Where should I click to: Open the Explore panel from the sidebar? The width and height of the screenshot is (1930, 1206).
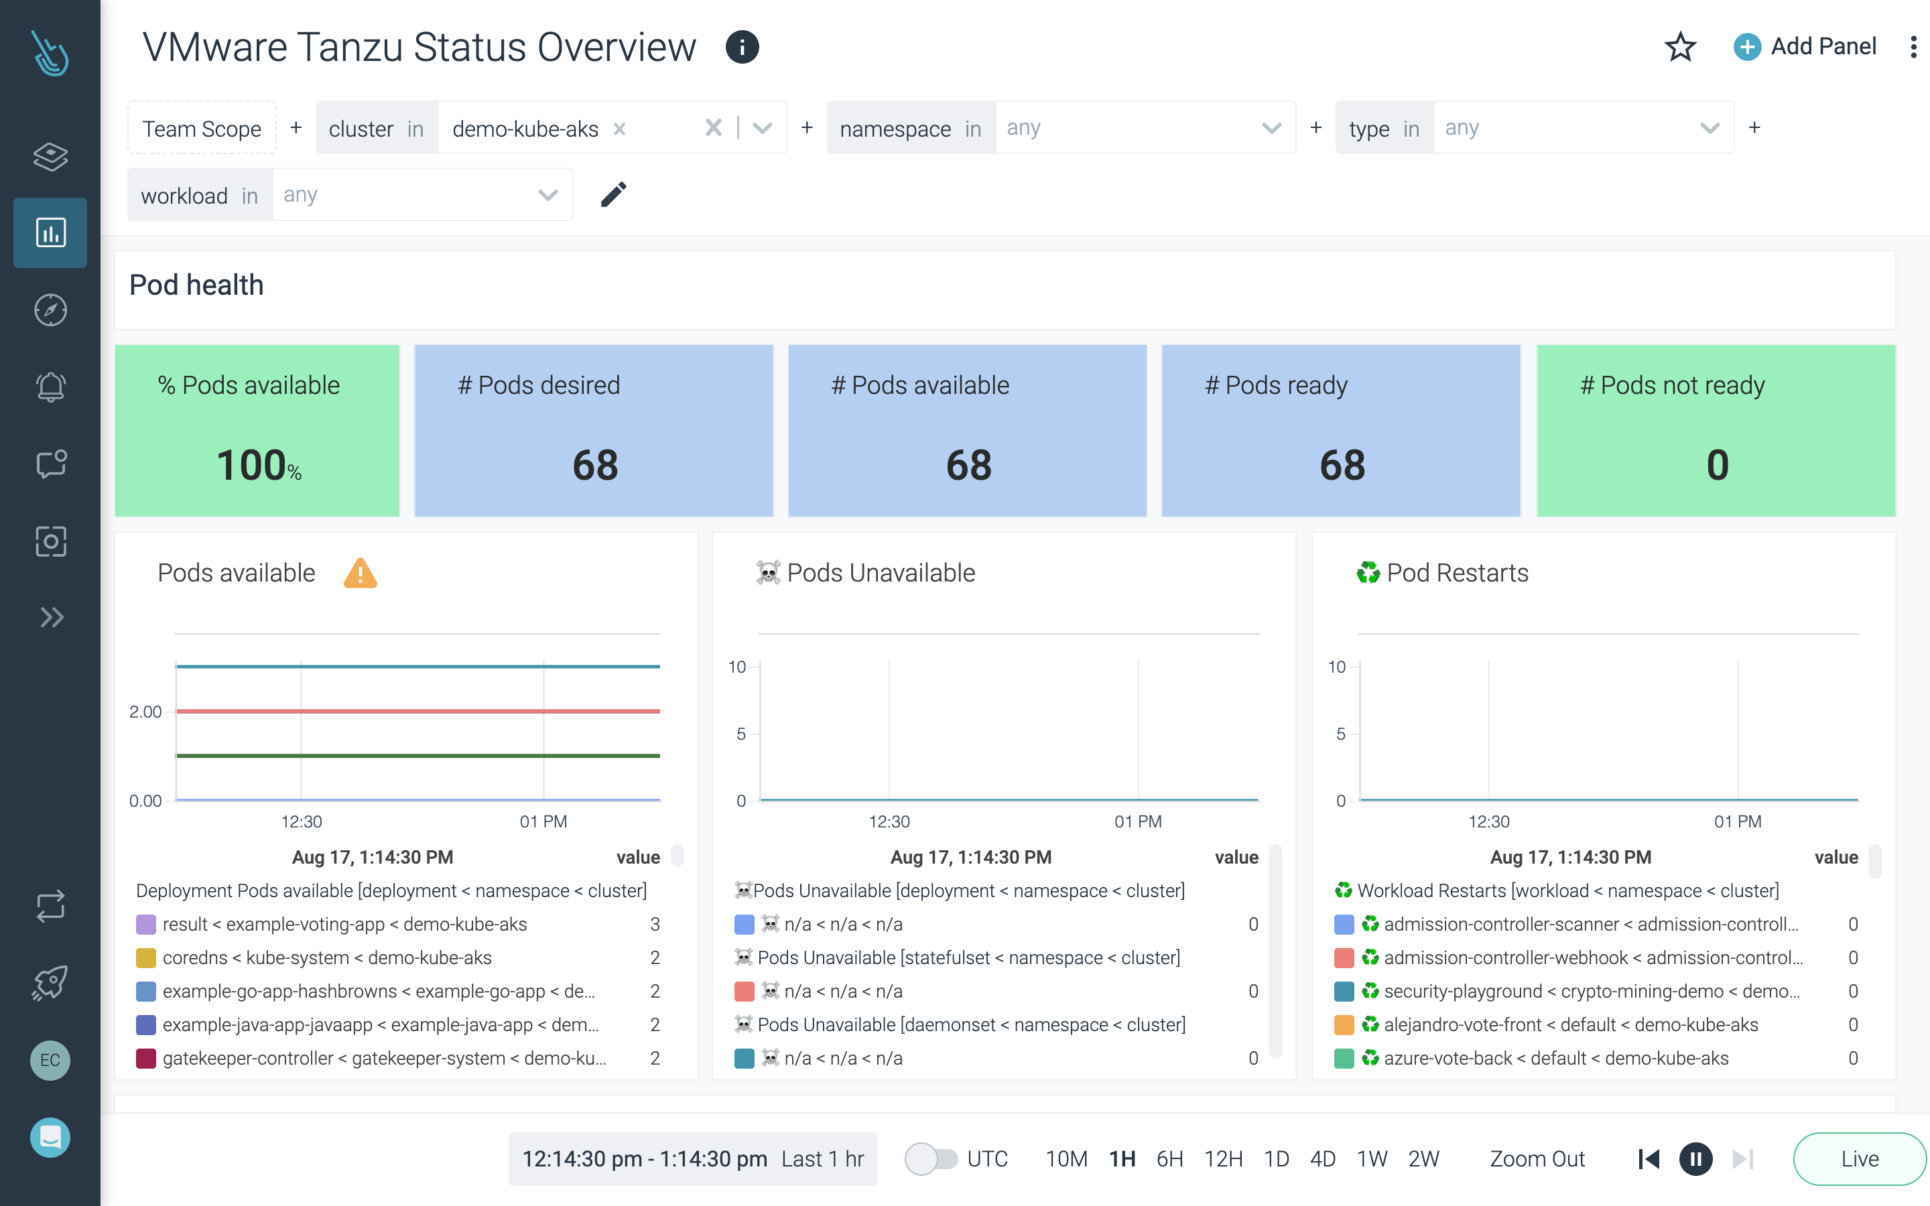pyautogui.click(x=50, y=157)
